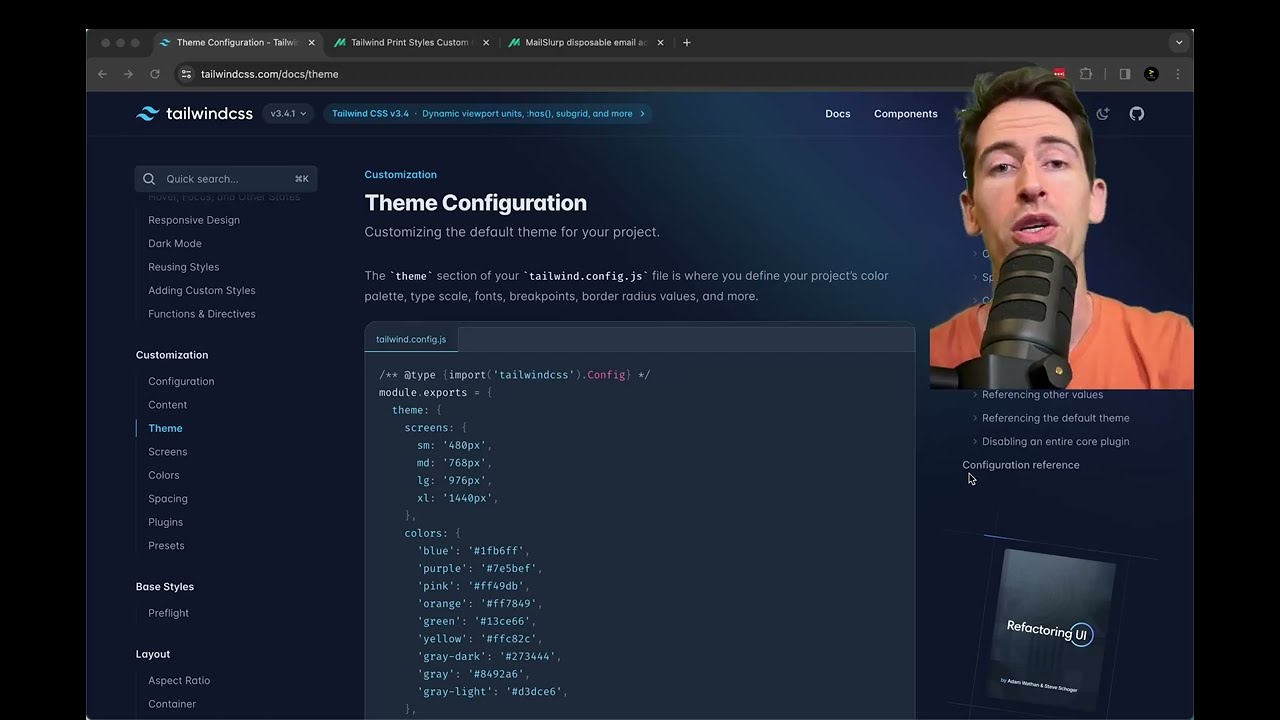Image resolution: width=1280 pixels, height=720 pixels.
Task: Switch to the Theme Configuration browser tab
Action: click(237, 43)
